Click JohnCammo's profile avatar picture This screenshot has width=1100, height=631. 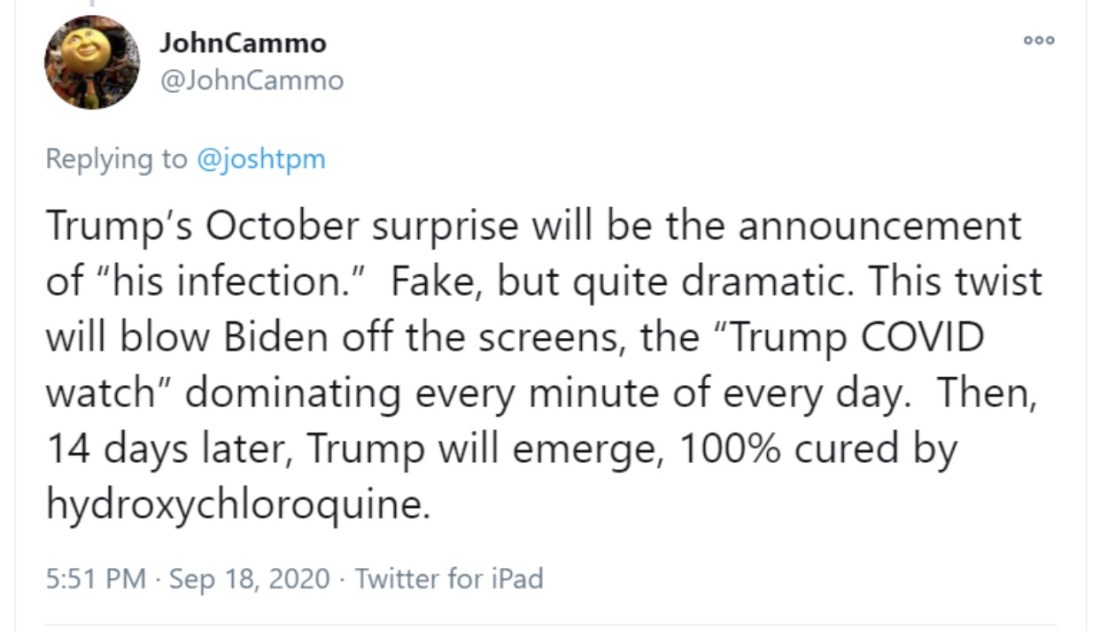(92, 62)
